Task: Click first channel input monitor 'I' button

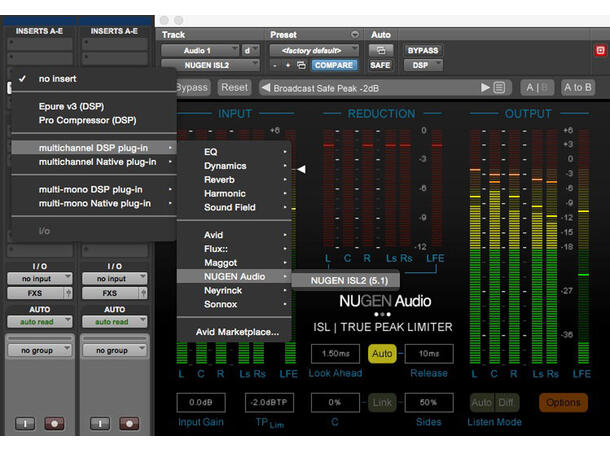Action: (x=25, y=423)
